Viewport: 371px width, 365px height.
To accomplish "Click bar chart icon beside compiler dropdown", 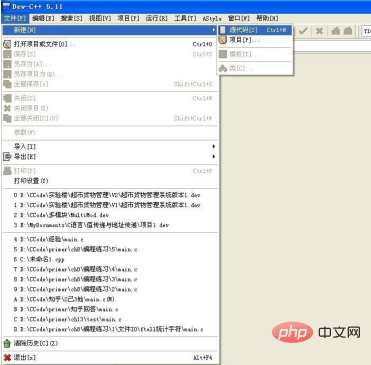I will pos(348,31).
